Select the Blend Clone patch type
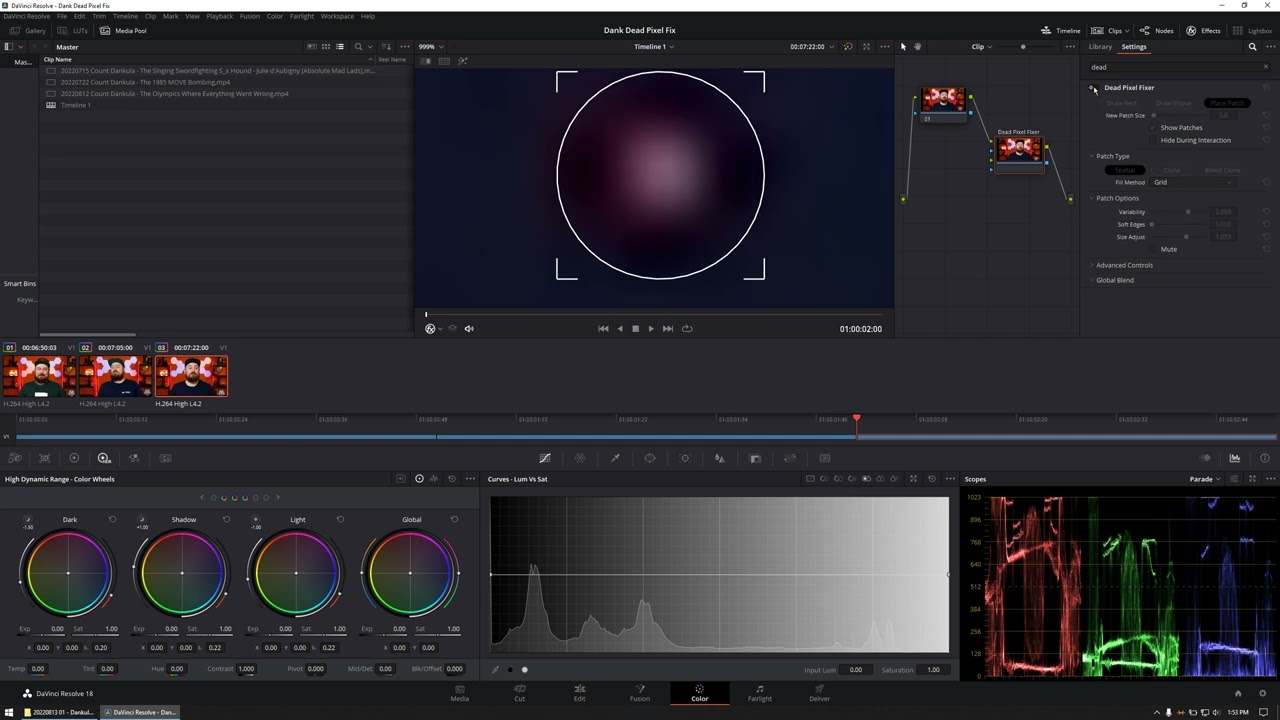 [1222, 170]
